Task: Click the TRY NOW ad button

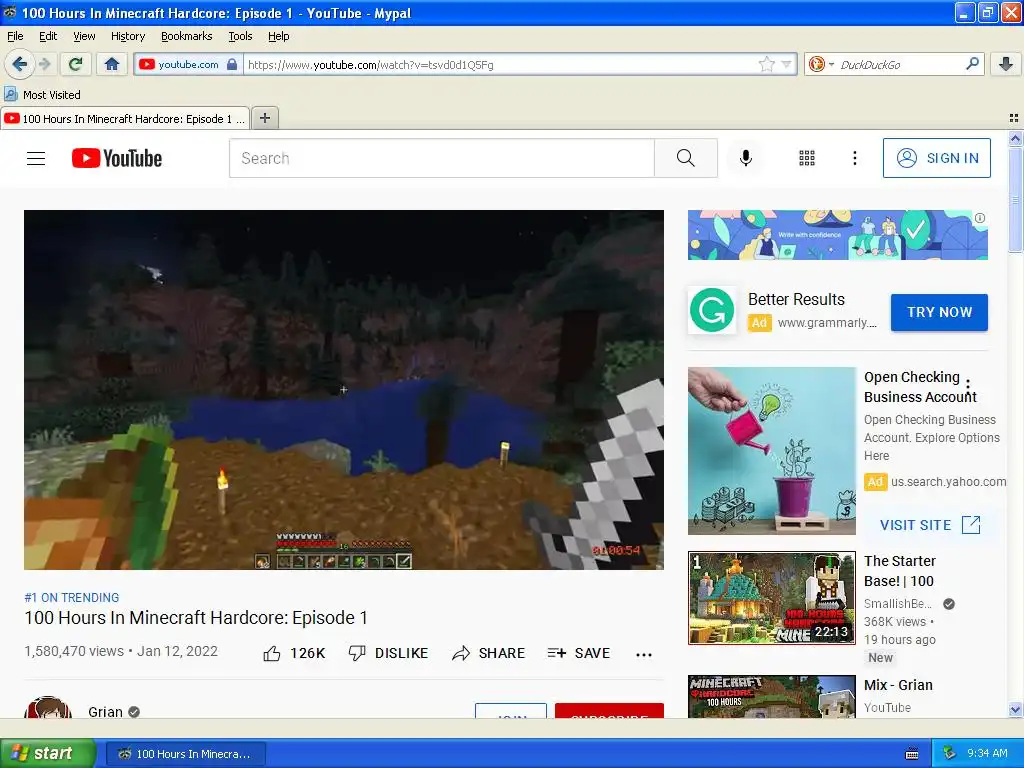Action: click(939, 312)
